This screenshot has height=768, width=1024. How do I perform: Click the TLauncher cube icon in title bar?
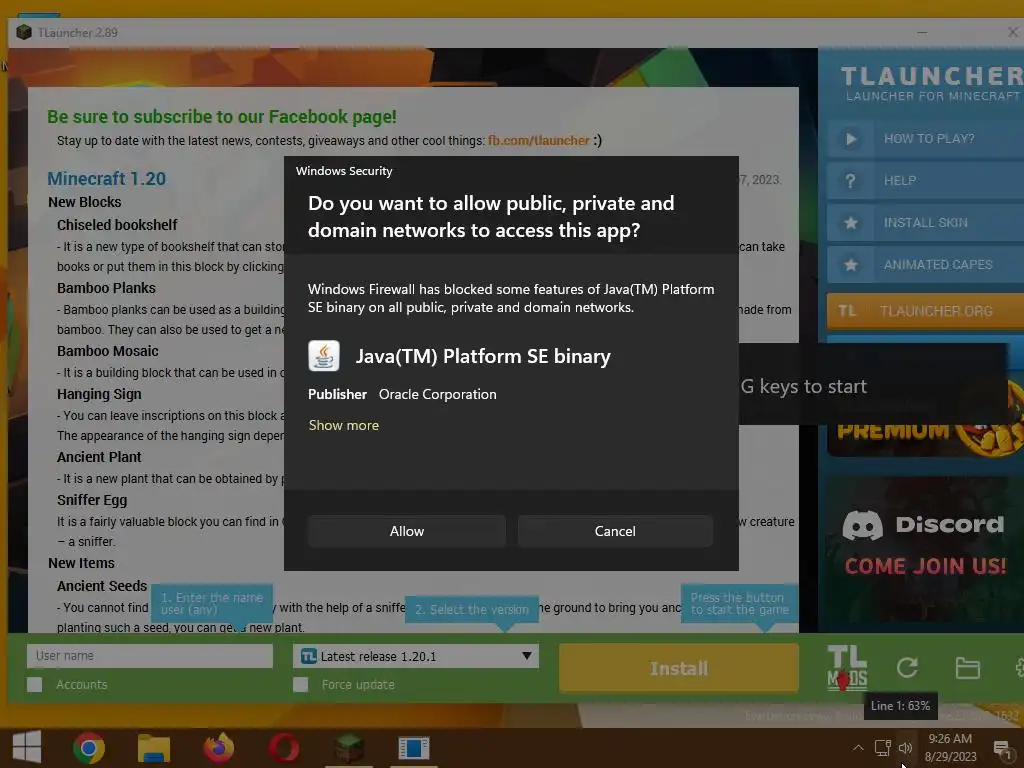pos(24,32)
